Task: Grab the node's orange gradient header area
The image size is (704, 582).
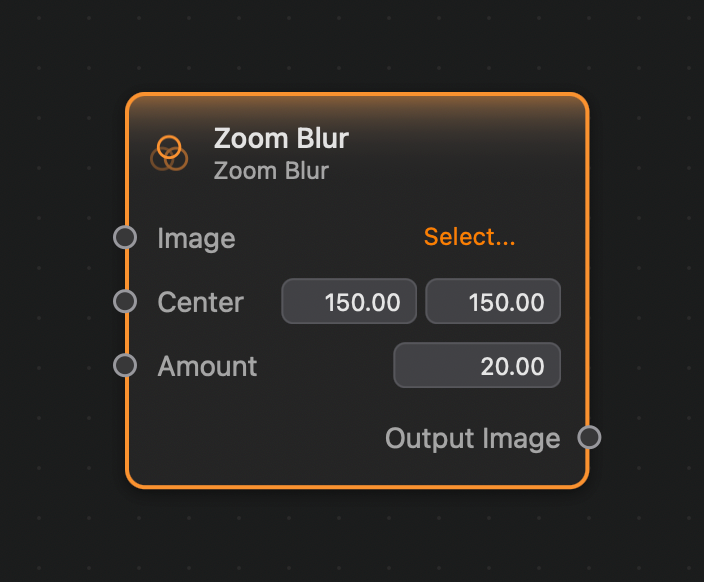Action: [x=449, y=112]
